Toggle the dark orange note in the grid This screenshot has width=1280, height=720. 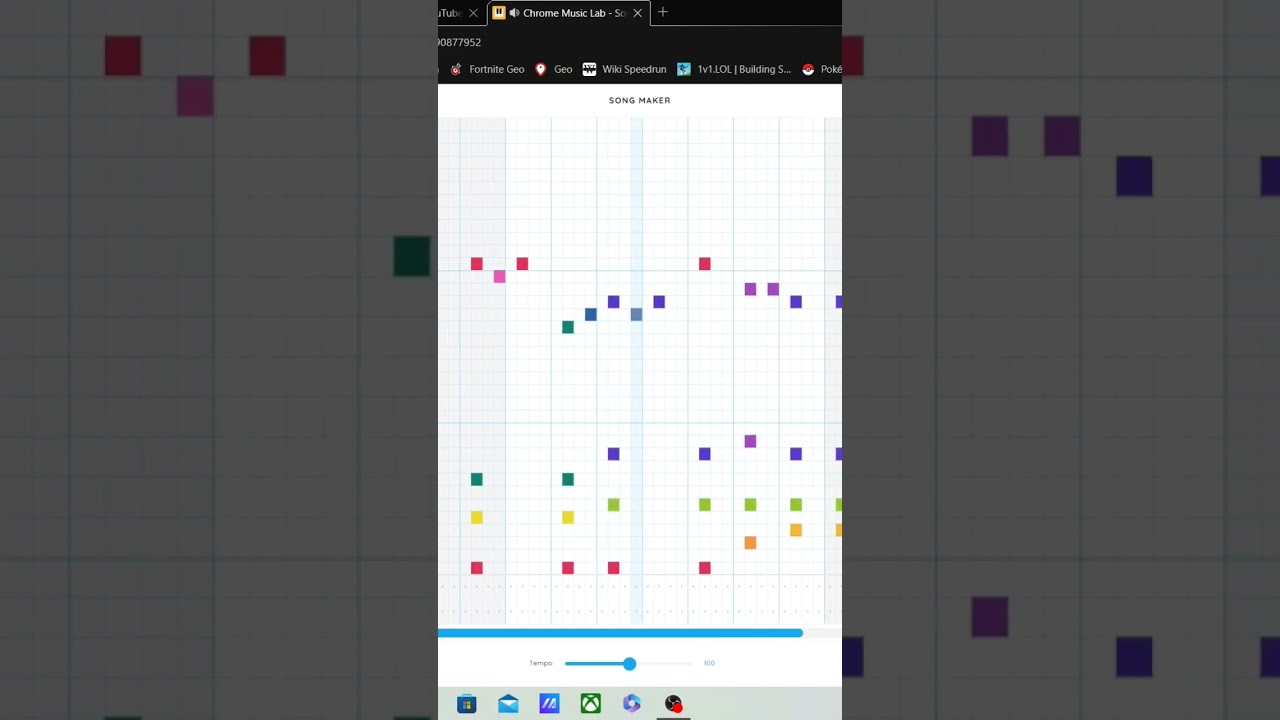[750, 543]
